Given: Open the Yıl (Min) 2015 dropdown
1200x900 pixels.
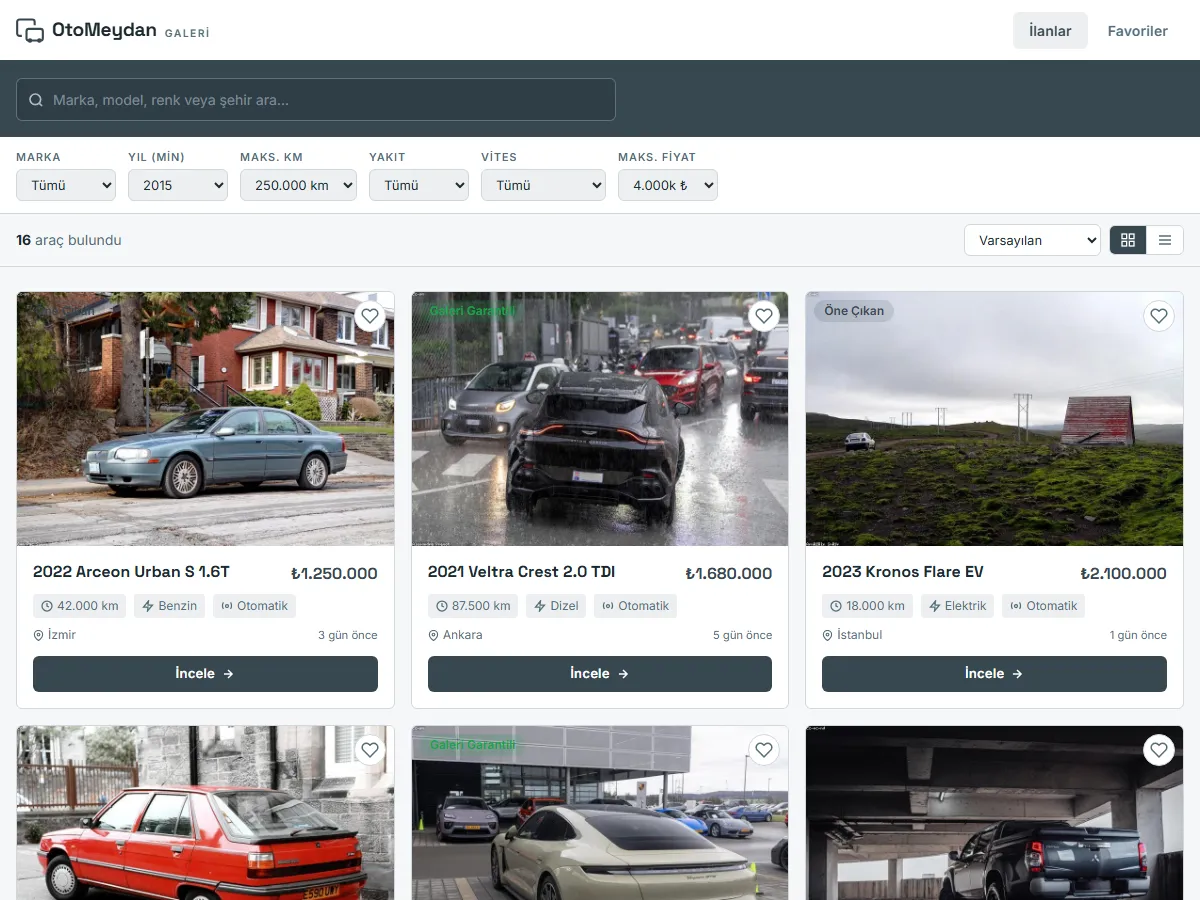Looking at the screenshot, I should (x=178, y=185).
